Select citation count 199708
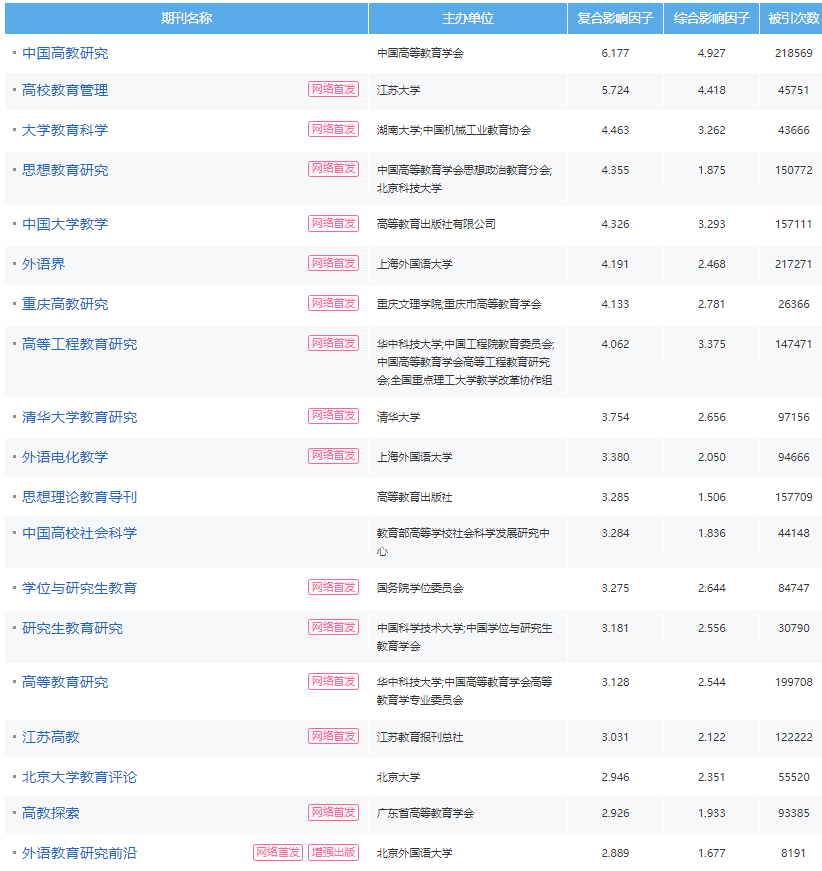The width and height of the screenshot is (822, 871). (x=794, y=682)
